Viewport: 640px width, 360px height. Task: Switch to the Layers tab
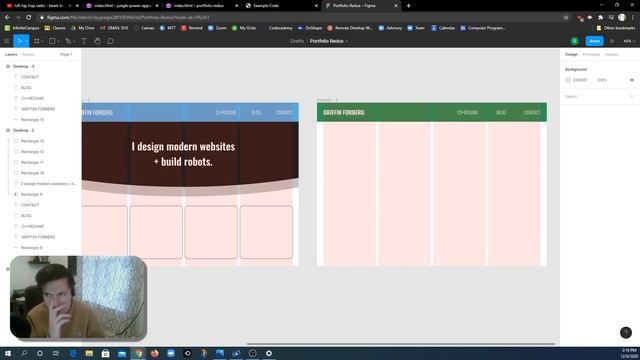tap(11, 54)
